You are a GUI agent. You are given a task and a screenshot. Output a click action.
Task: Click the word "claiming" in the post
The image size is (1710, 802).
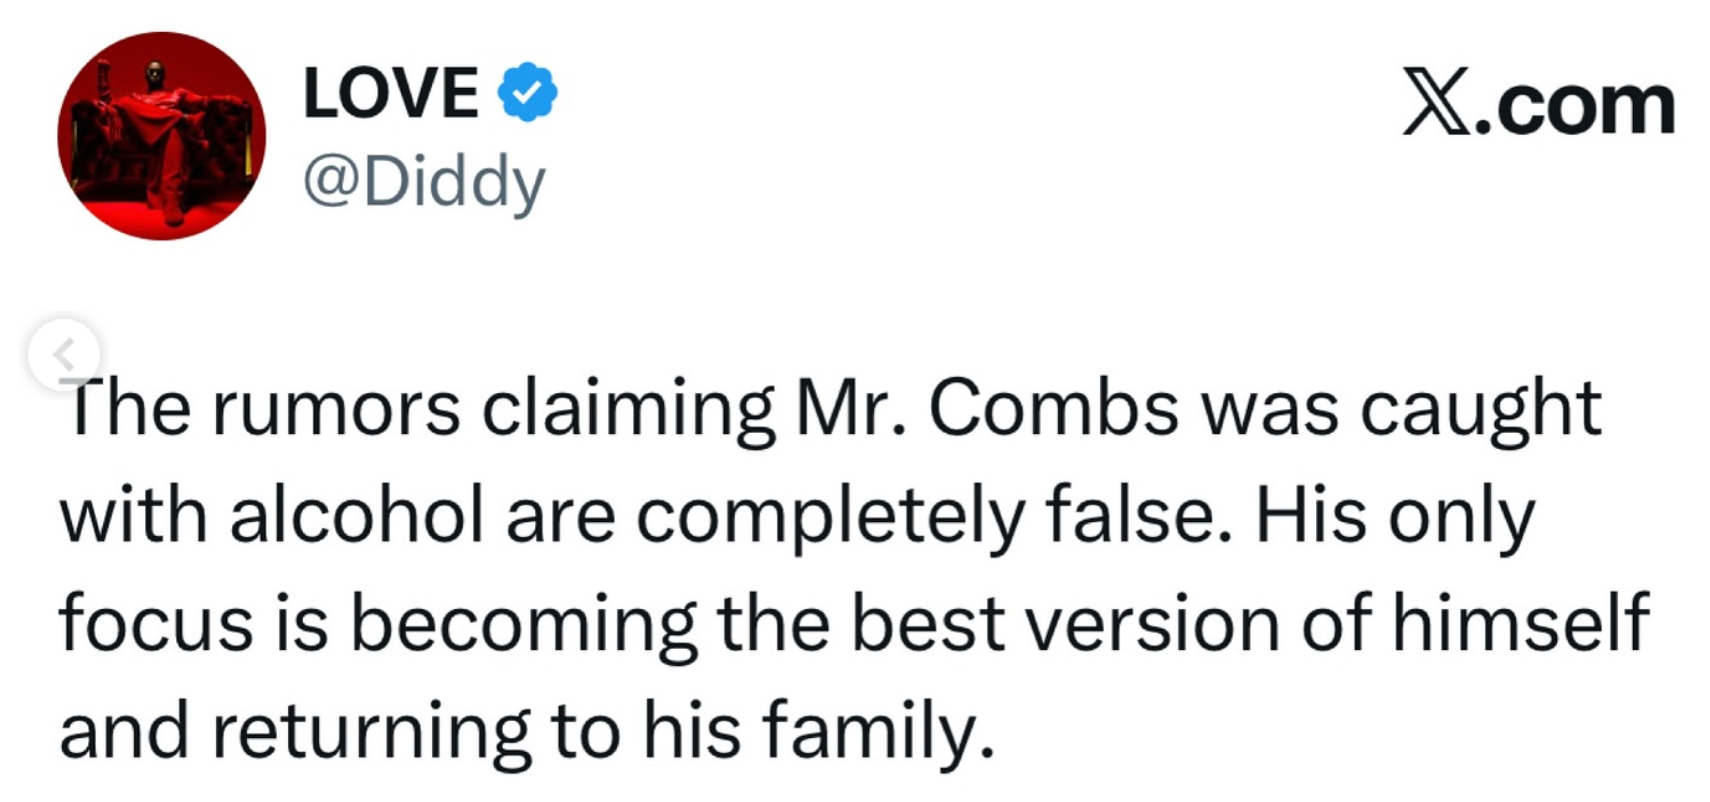628,409
